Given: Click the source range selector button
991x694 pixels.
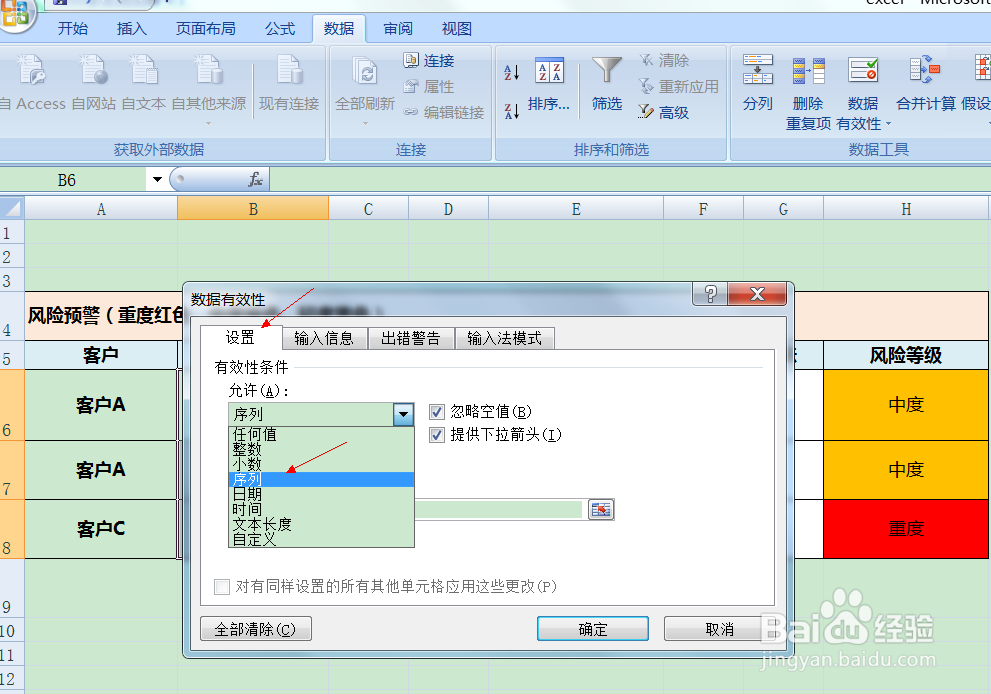Looking at the screenshot, I should [601, 509].
